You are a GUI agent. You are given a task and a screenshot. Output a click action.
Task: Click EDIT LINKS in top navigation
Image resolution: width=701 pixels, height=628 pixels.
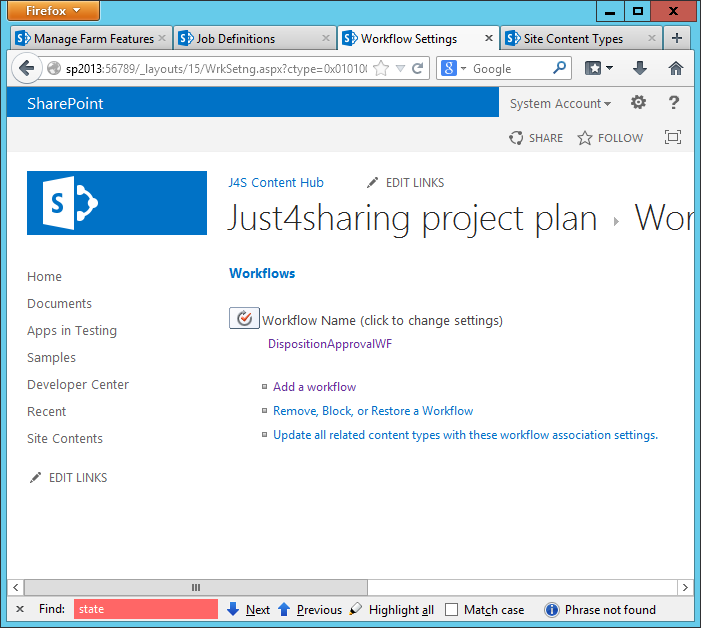(405, 182)
